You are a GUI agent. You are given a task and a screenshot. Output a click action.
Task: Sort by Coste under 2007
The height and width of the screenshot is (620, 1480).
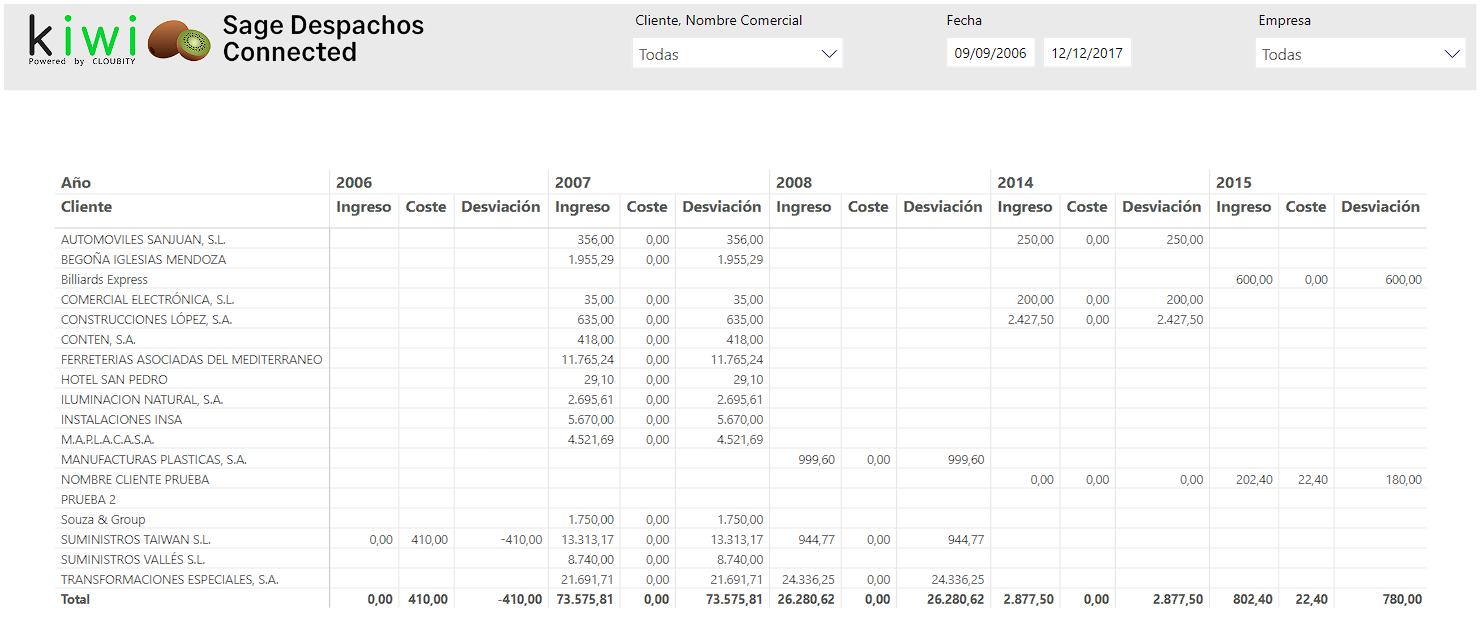647,207
